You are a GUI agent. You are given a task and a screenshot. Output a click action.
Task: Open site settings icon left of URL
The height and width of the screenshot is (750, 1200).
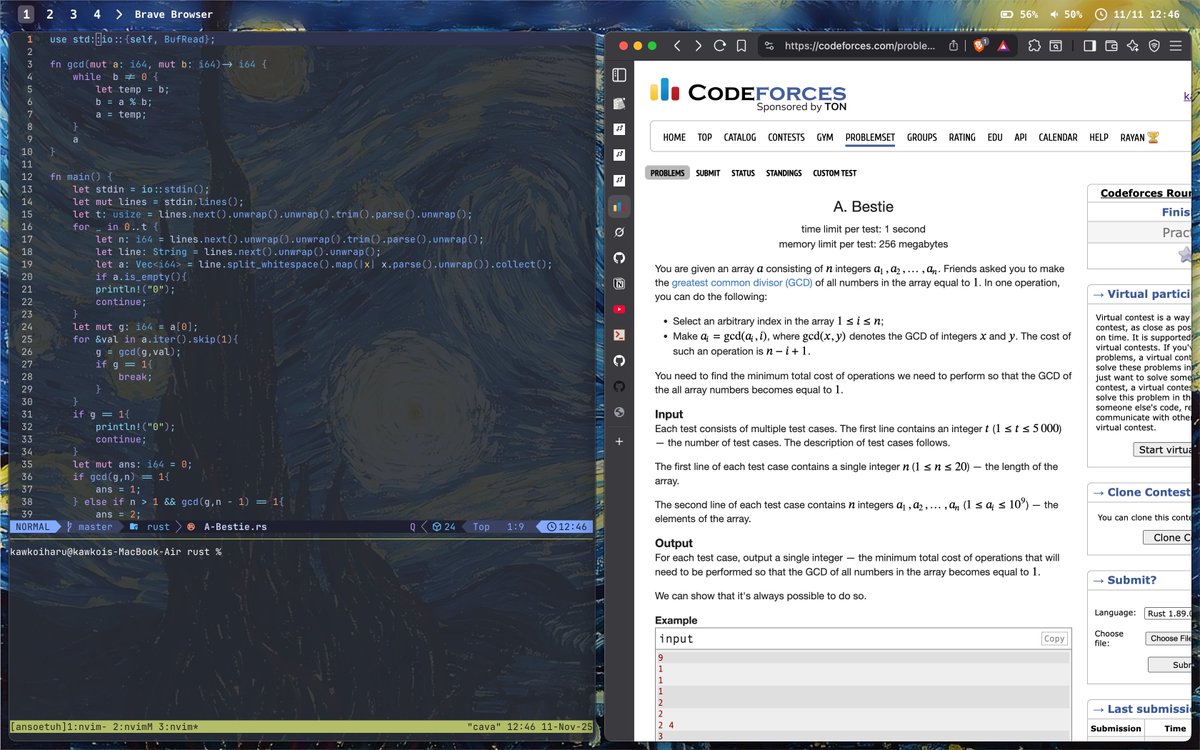(768, 46)
